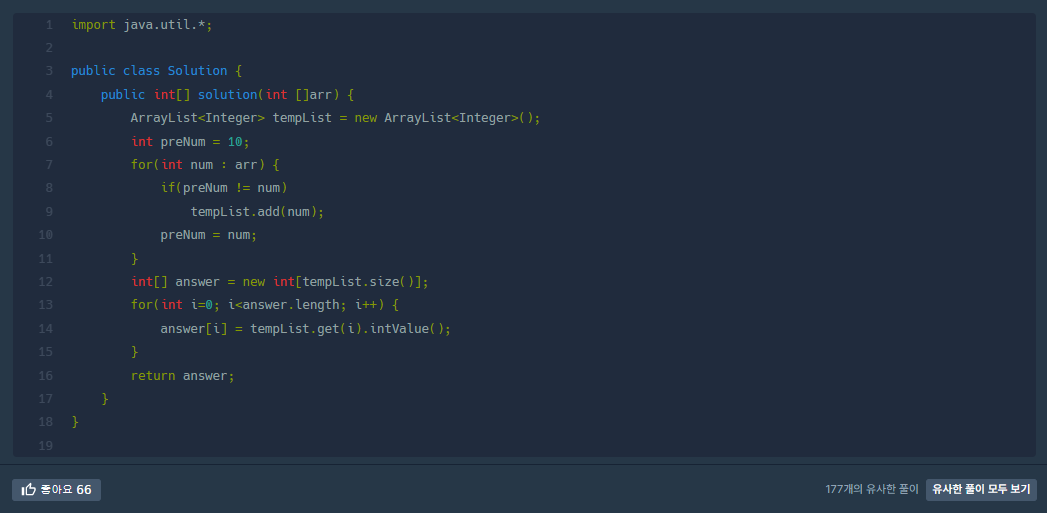1047x513 pixels.
Task: Click the 177개의 유사한 풀이 text
Action: tap(871, 490)
